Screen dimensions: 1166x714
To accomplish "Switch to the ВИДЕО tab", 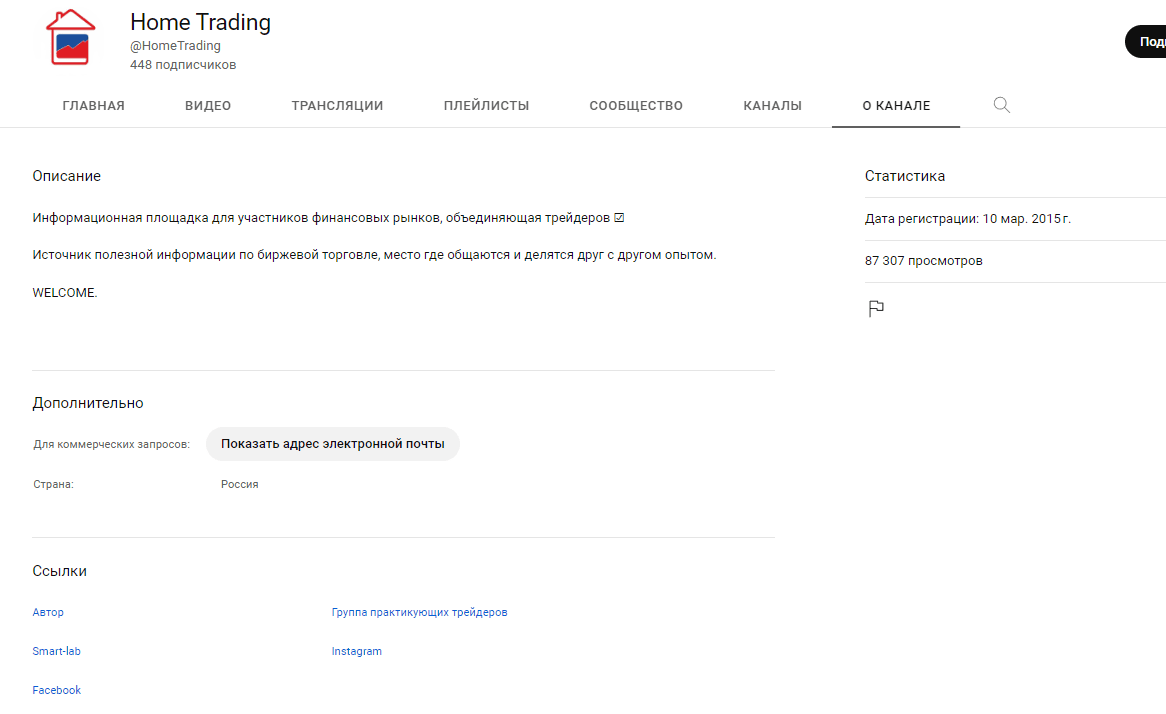I will (208, 106).
